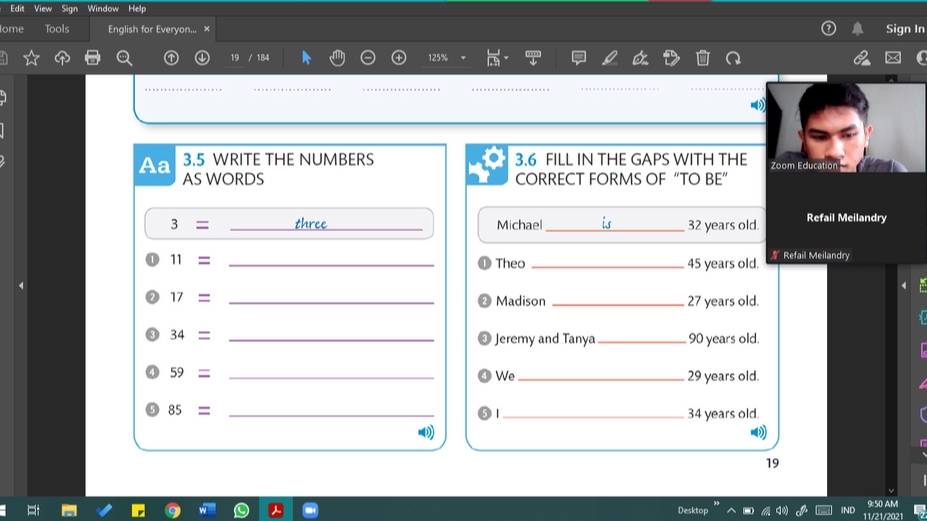Viewport: 927px width, 521px height.
Task: Expand the left navigation pane arrow
Action: click(21, 286)
